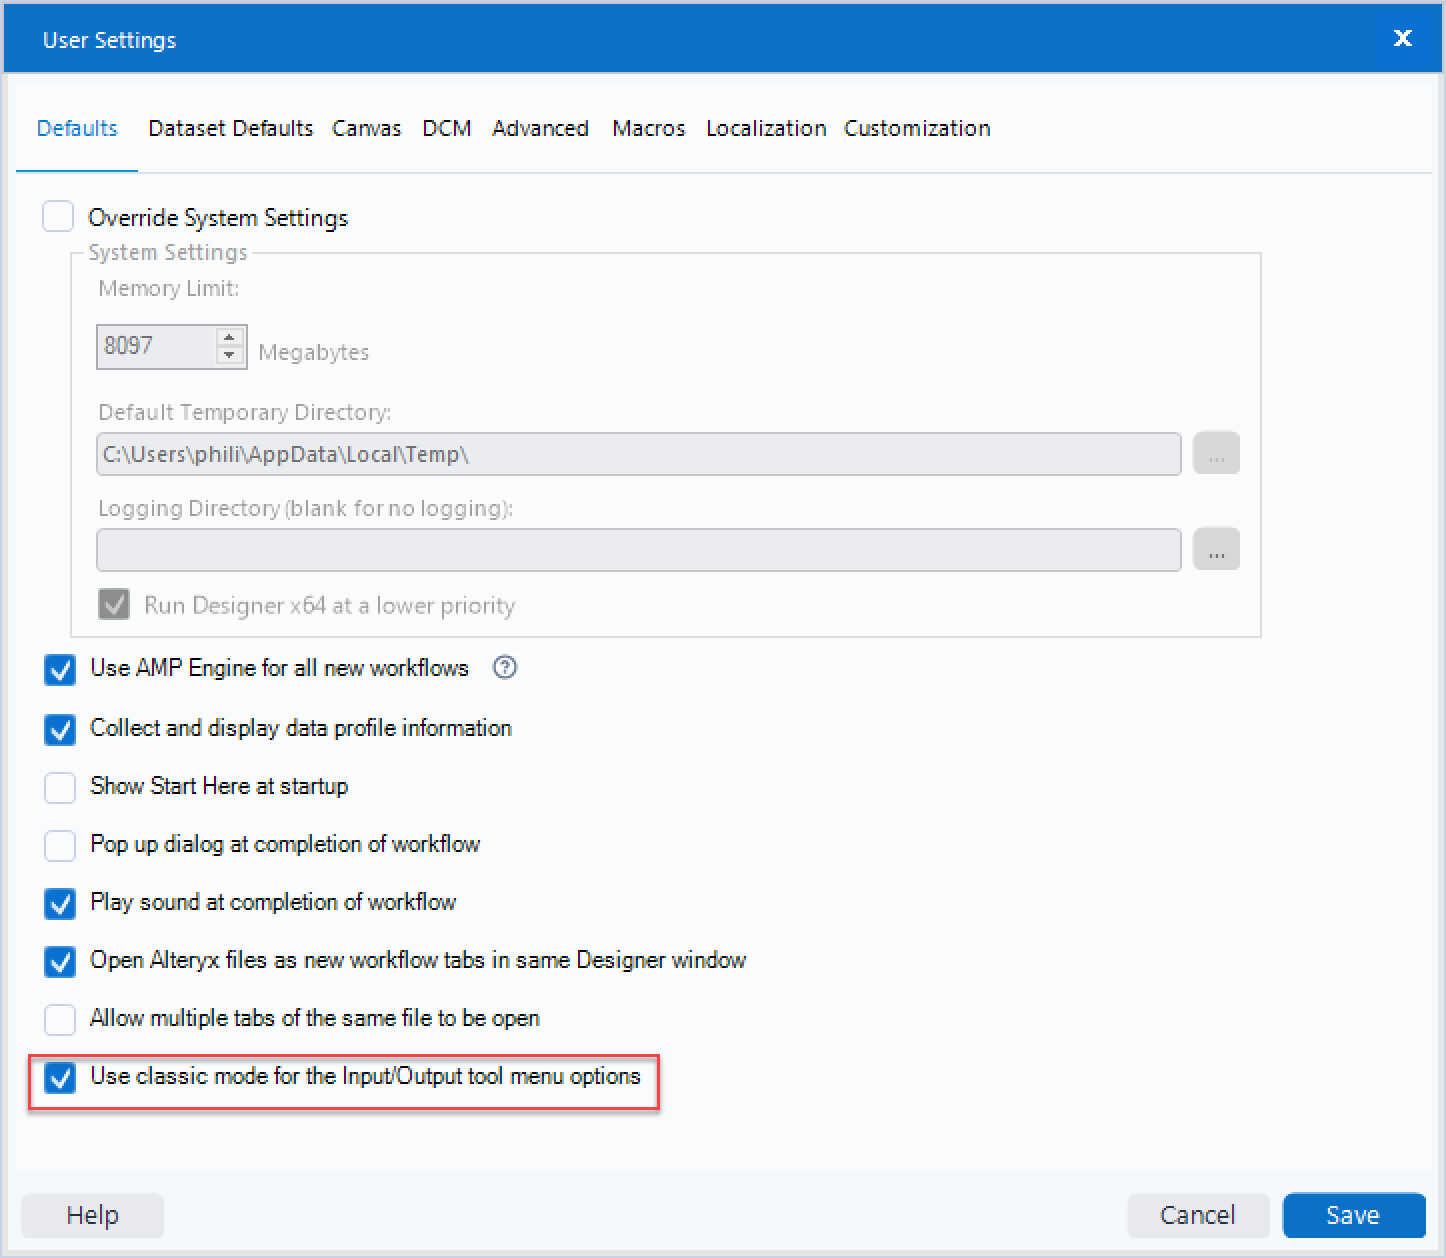This screenshot has width=1446, height=1258.
Task: Switch to the Dataset Defaults tab
Action: coord(230,128)
